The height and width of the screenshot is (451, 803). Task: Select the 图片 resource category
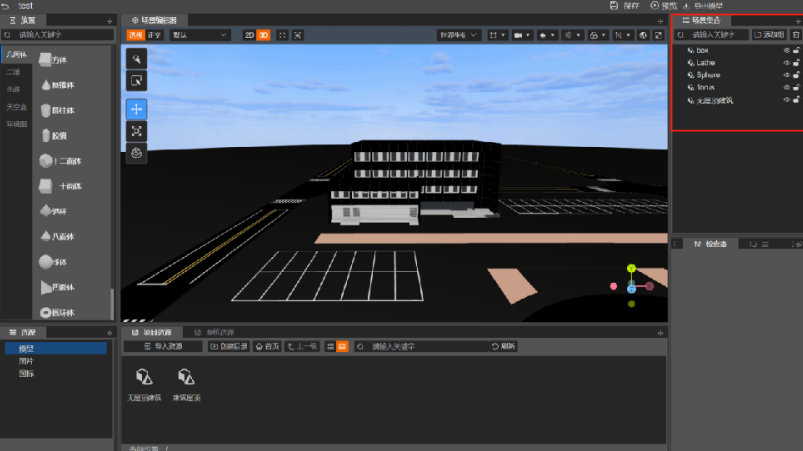pyautogui.click(x=27, y=361)
